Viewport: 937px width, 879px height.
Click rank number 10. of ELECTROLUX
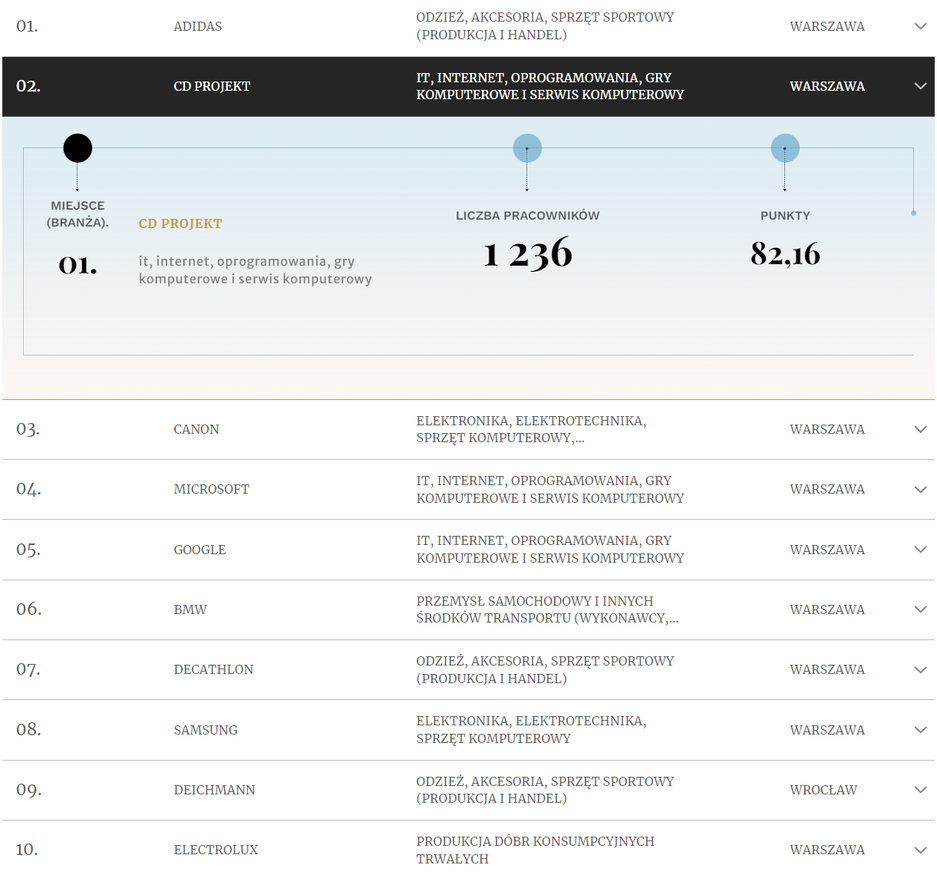[27, 849]
